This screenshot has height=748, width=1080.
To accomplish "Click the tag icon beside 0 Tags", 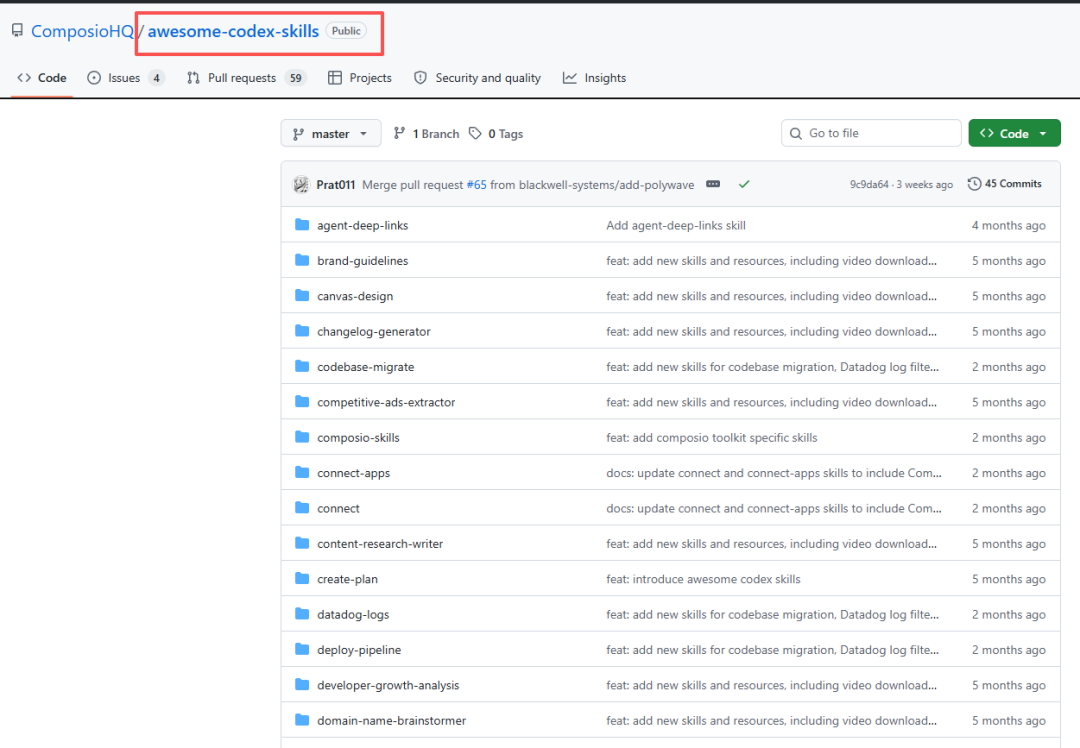I will (x=475, y=134).
